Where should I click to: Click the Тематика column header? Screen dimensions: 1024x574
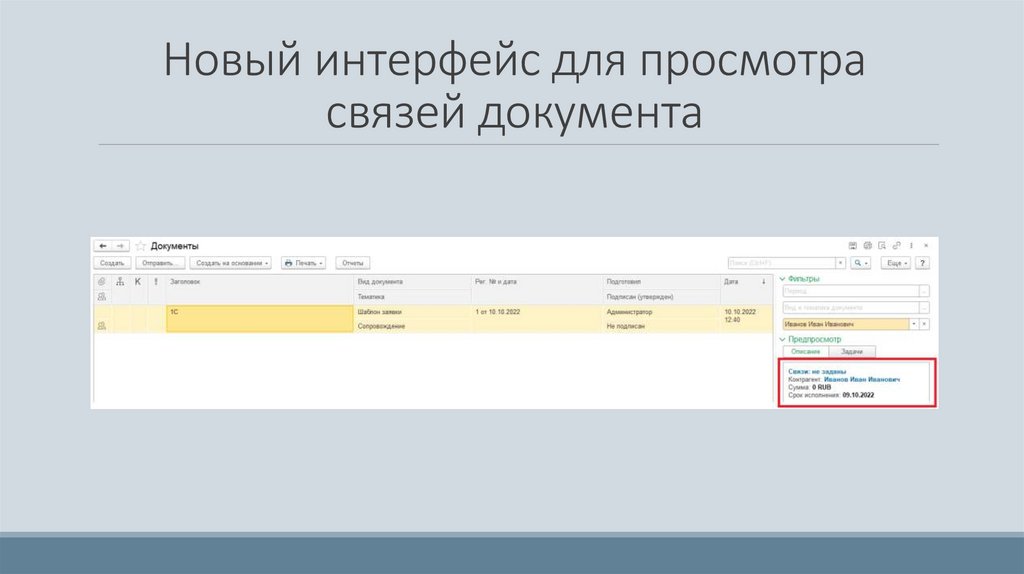(413, 296)
